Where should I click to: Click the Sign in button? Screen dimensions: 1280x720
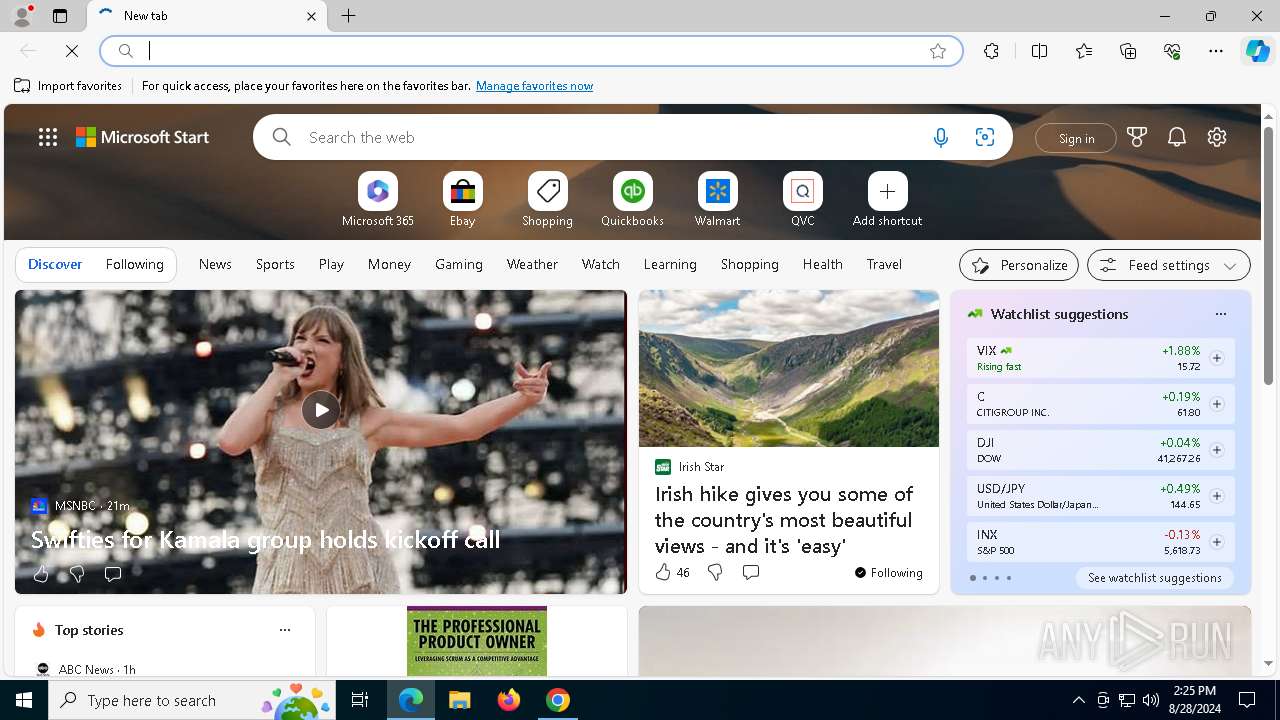tap(1076, 138)
